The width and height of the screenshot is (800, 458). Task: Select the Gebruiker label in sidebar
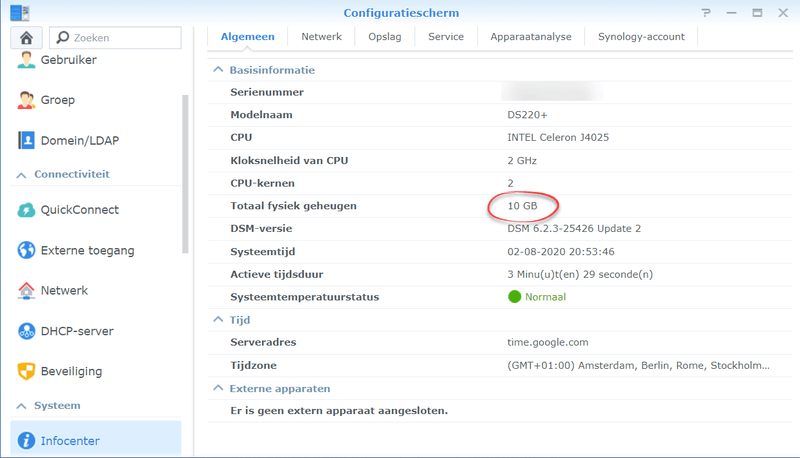68,60
